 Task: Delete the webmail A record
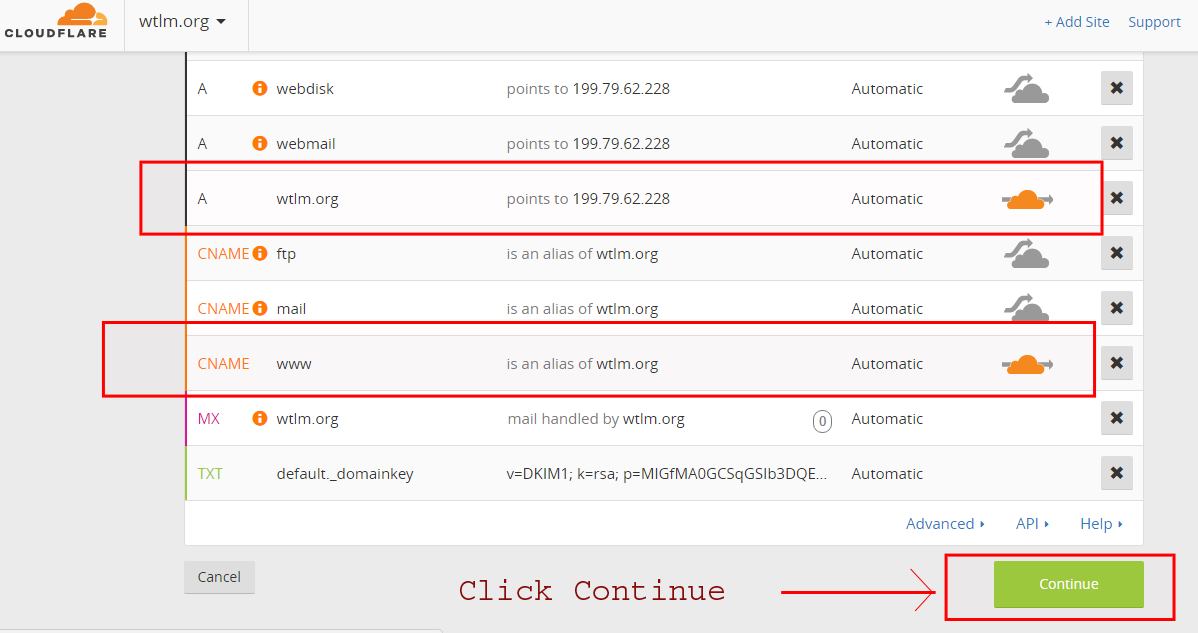pyautogui.click(x=1116, y=143)
